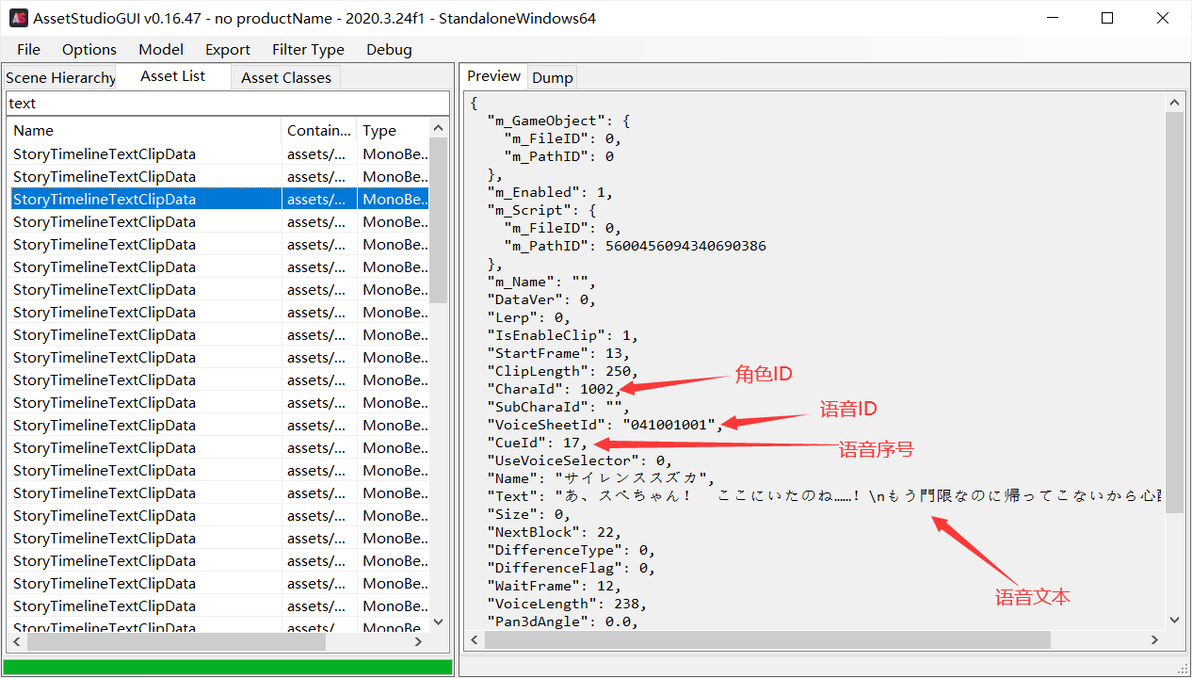Click the asset list horizontal scroll left arrow
This screenshot has height=678, width=1192.
17,642
